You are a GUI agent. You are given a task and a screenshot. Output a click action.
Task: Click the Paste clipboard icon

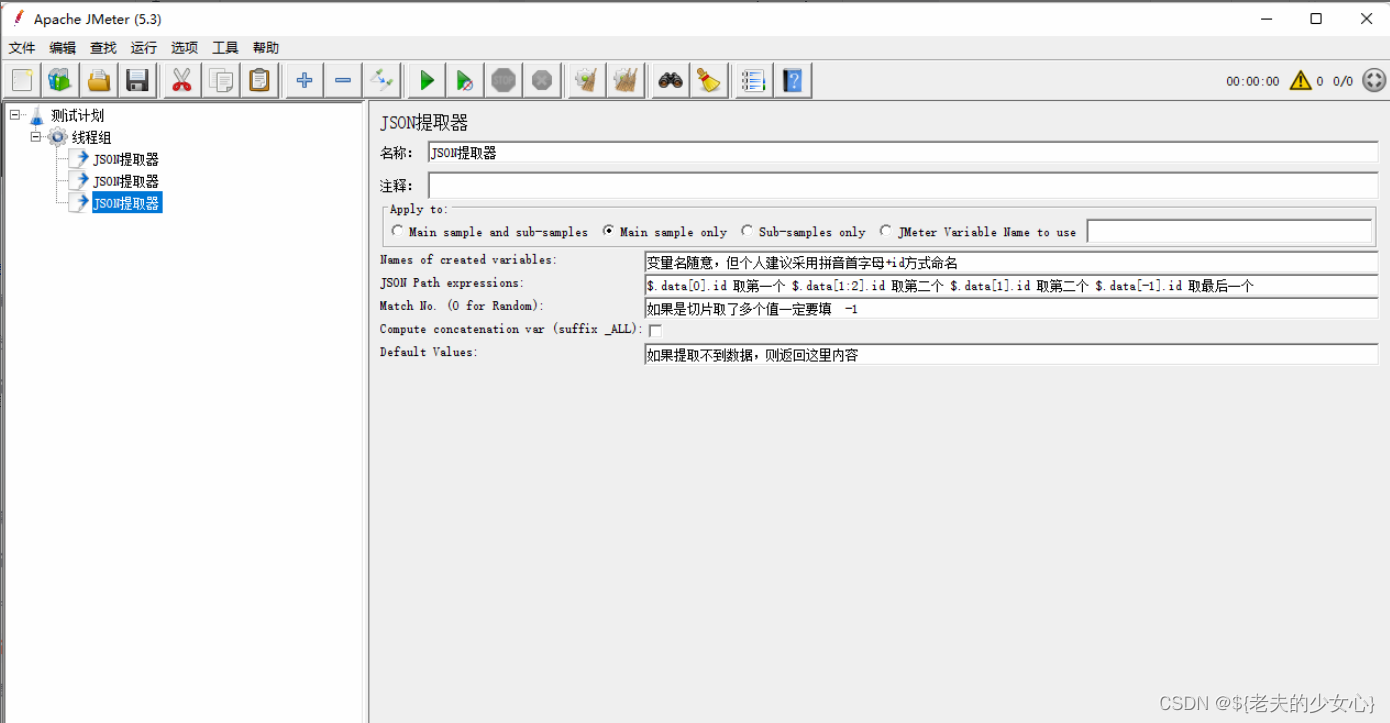(259, 80)
